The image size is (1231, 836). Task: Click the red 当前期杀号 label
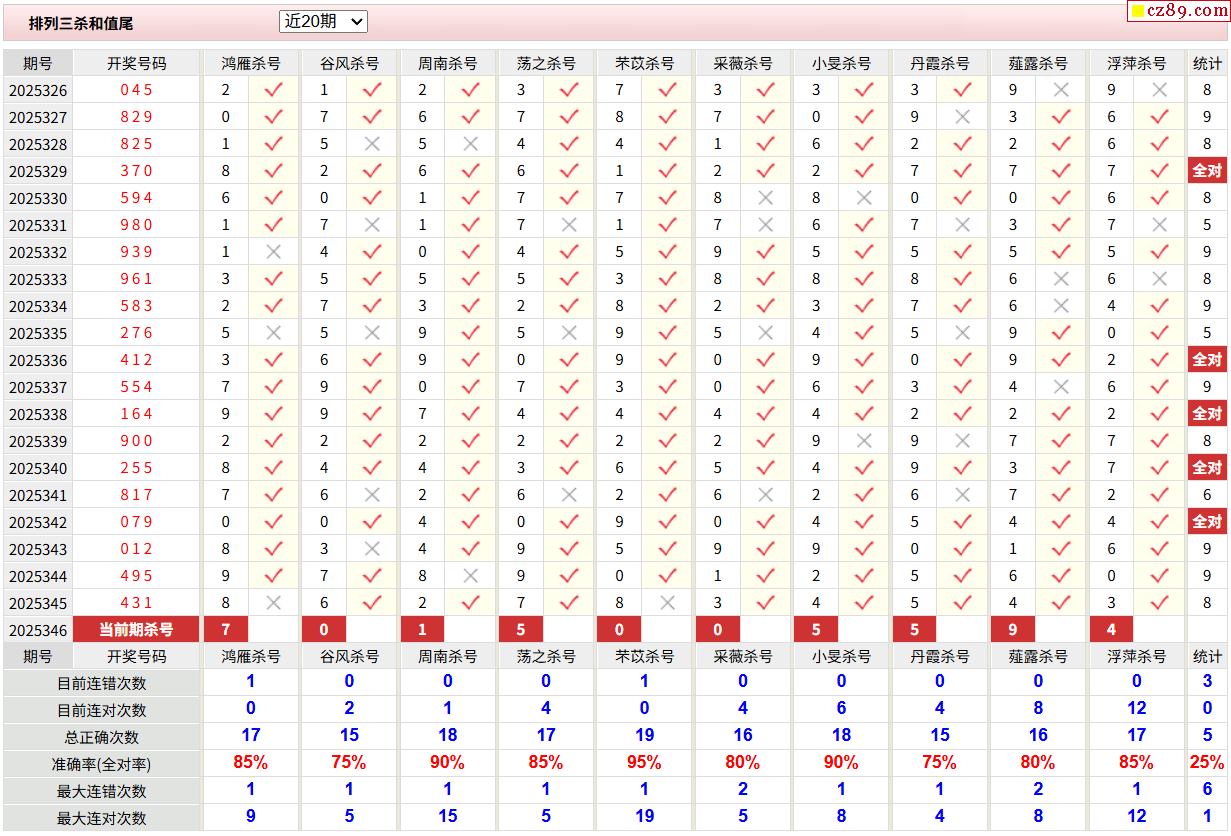[x=136, y=629]
